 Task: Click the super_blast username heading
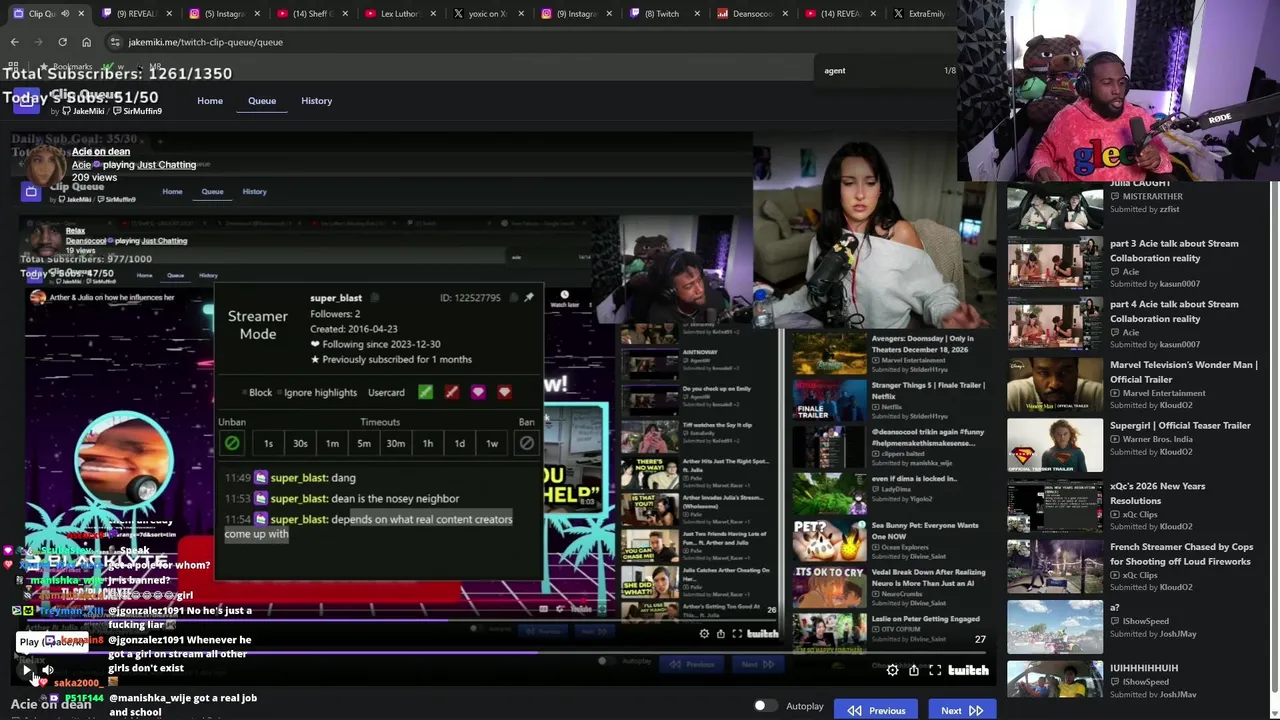click(336, 297)
